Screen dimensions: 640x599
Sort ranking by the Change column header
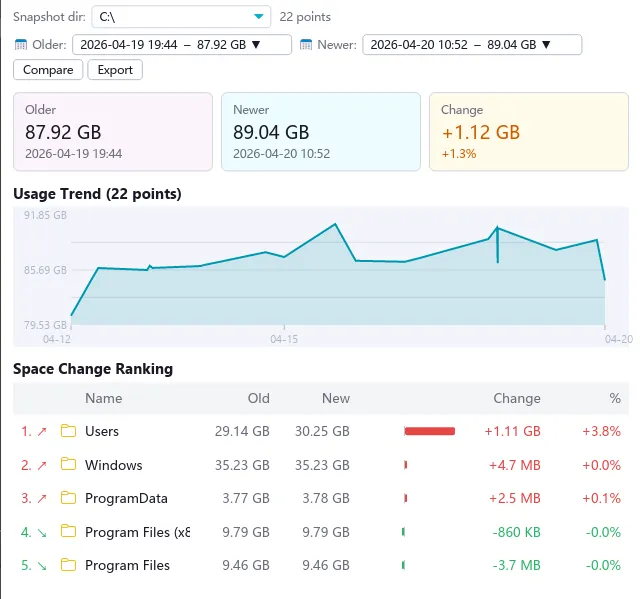(516, 398)
